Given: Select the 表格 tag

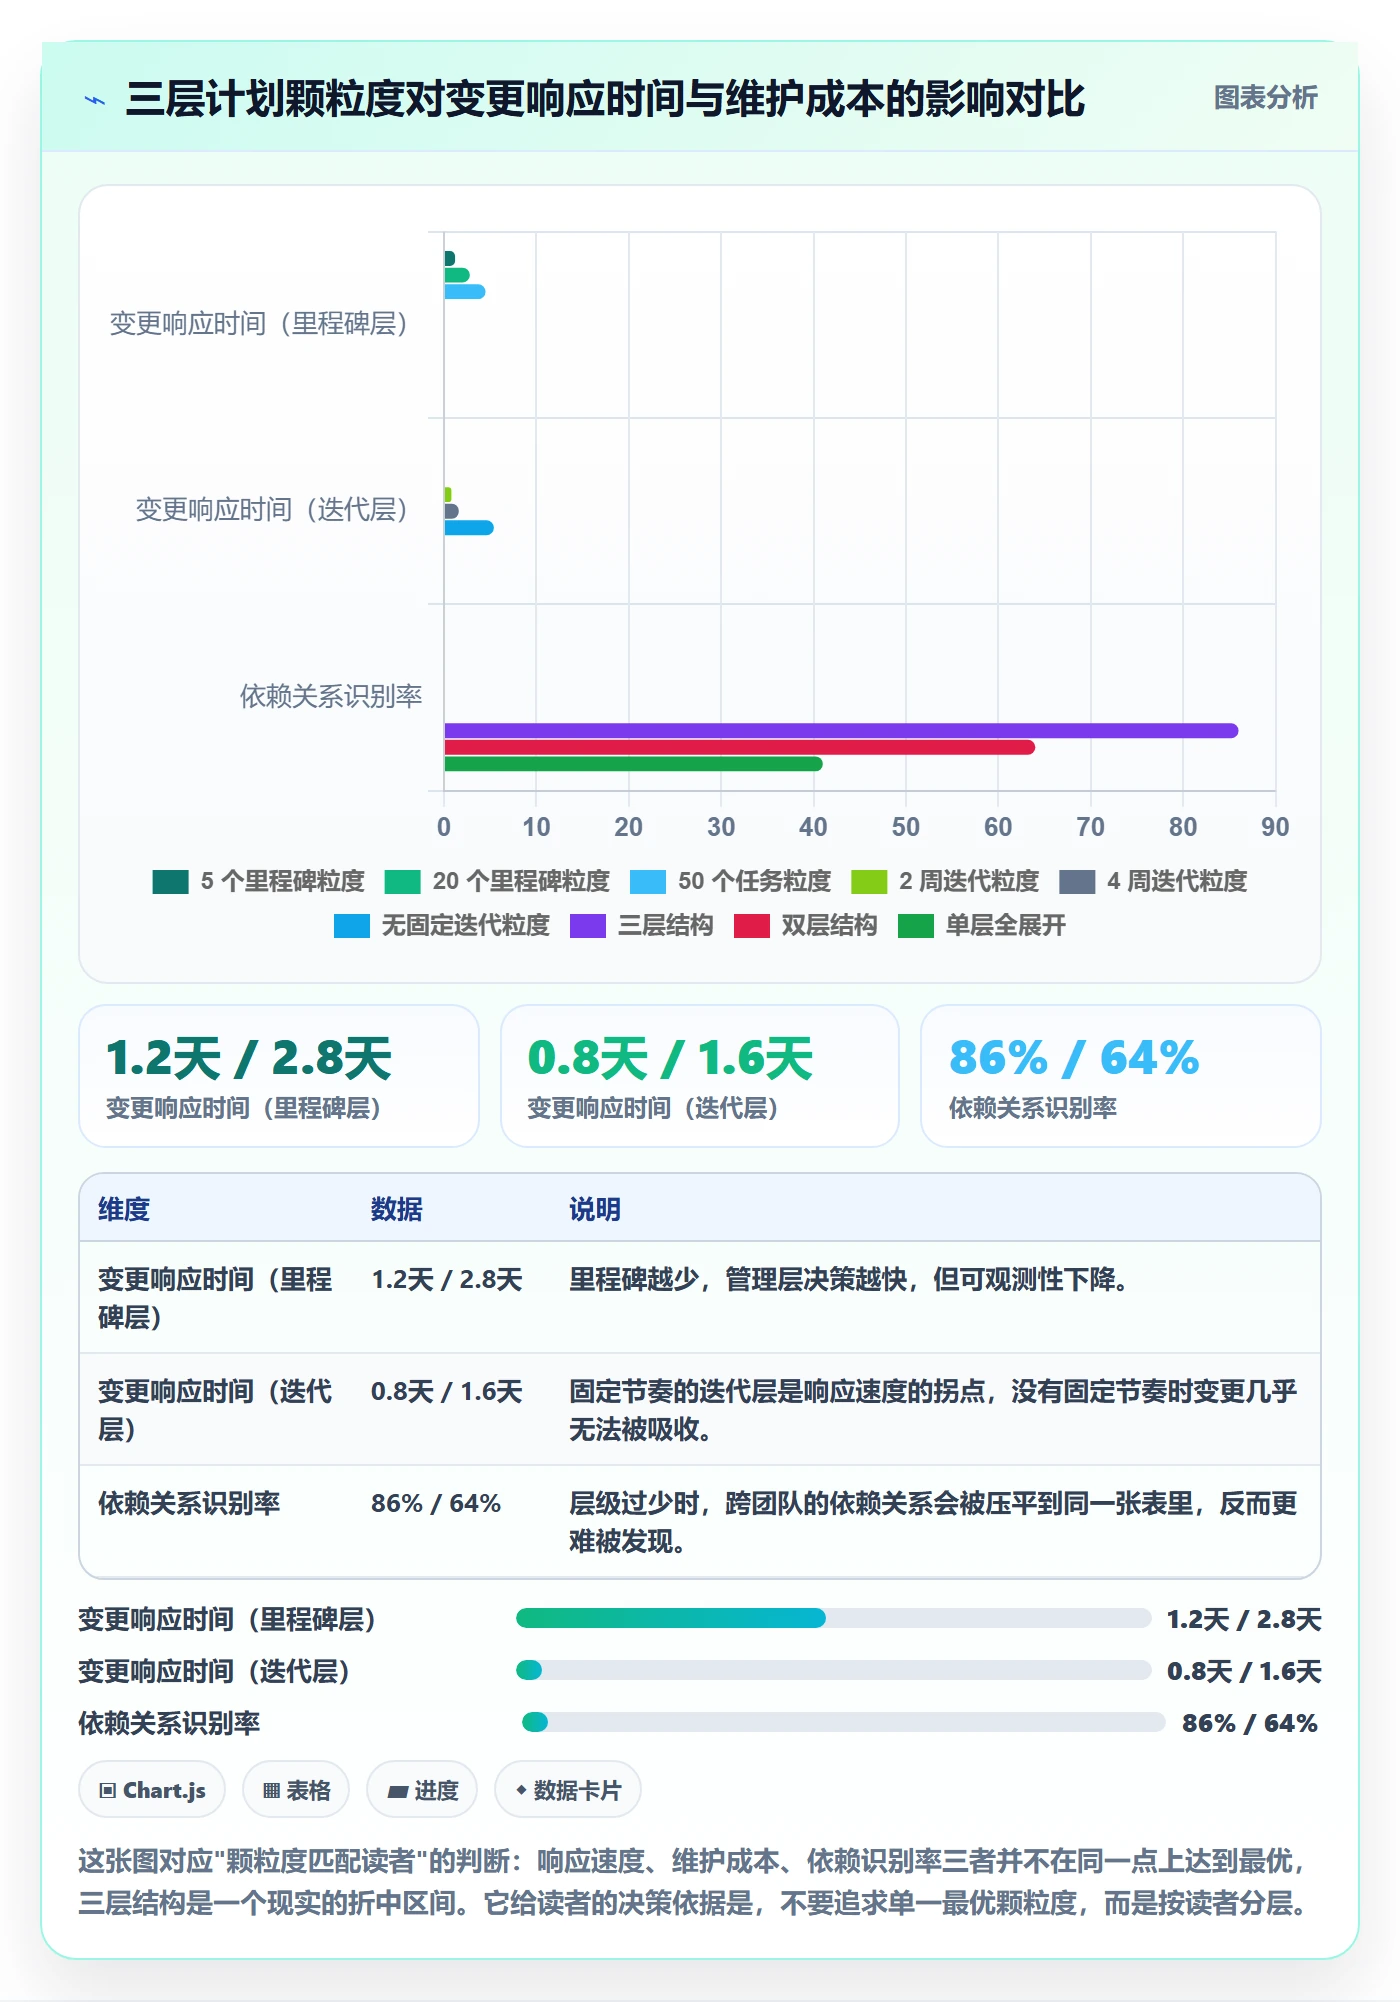Looking at the screenshot, I should pos(296,1790).
